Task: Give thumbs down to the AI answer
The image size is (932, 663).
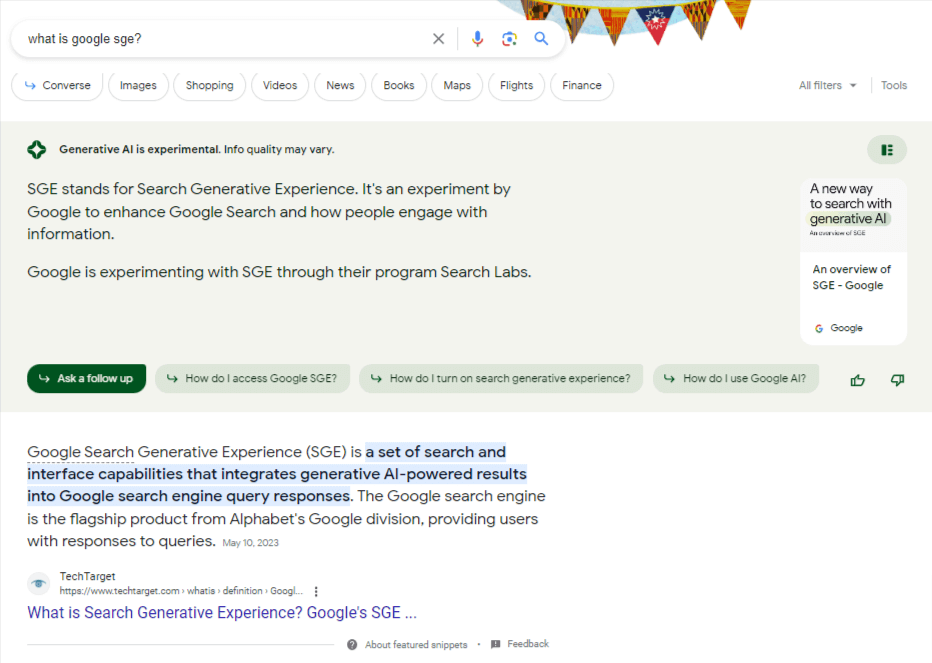Action: click(x=898, y=380)
